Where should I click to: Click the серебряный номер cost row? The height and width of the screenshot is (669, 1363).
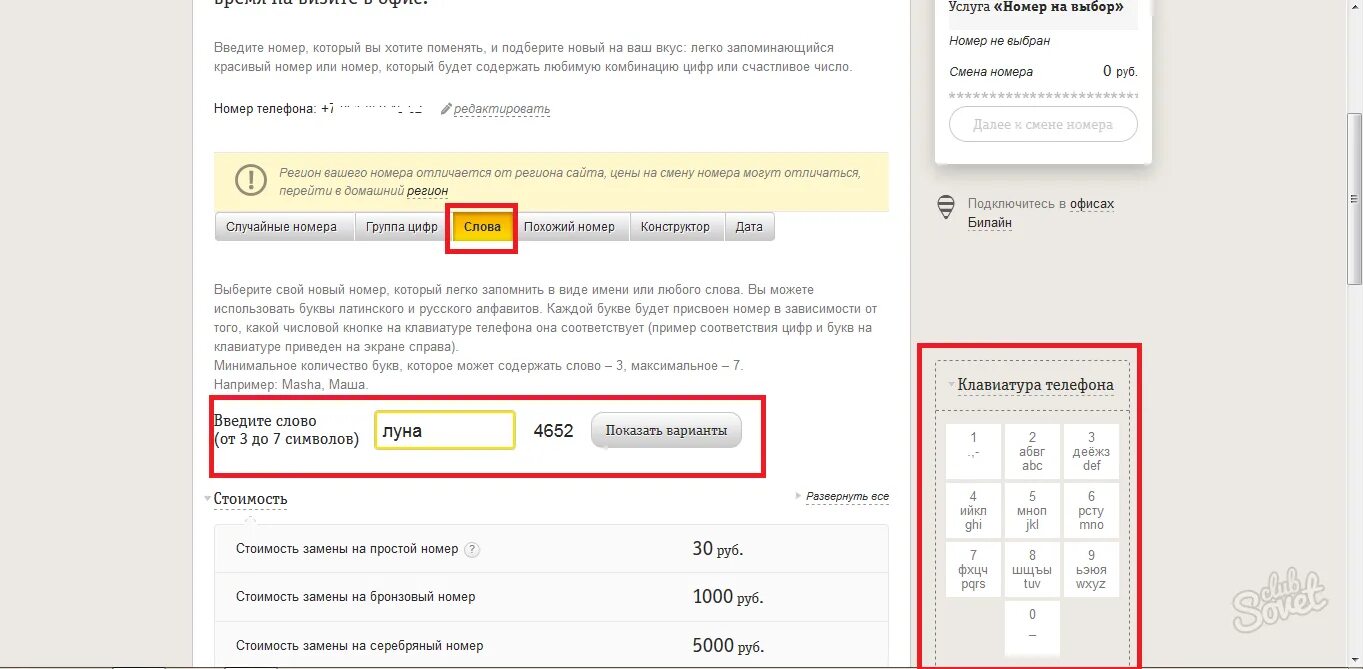[x=551, y=645]
